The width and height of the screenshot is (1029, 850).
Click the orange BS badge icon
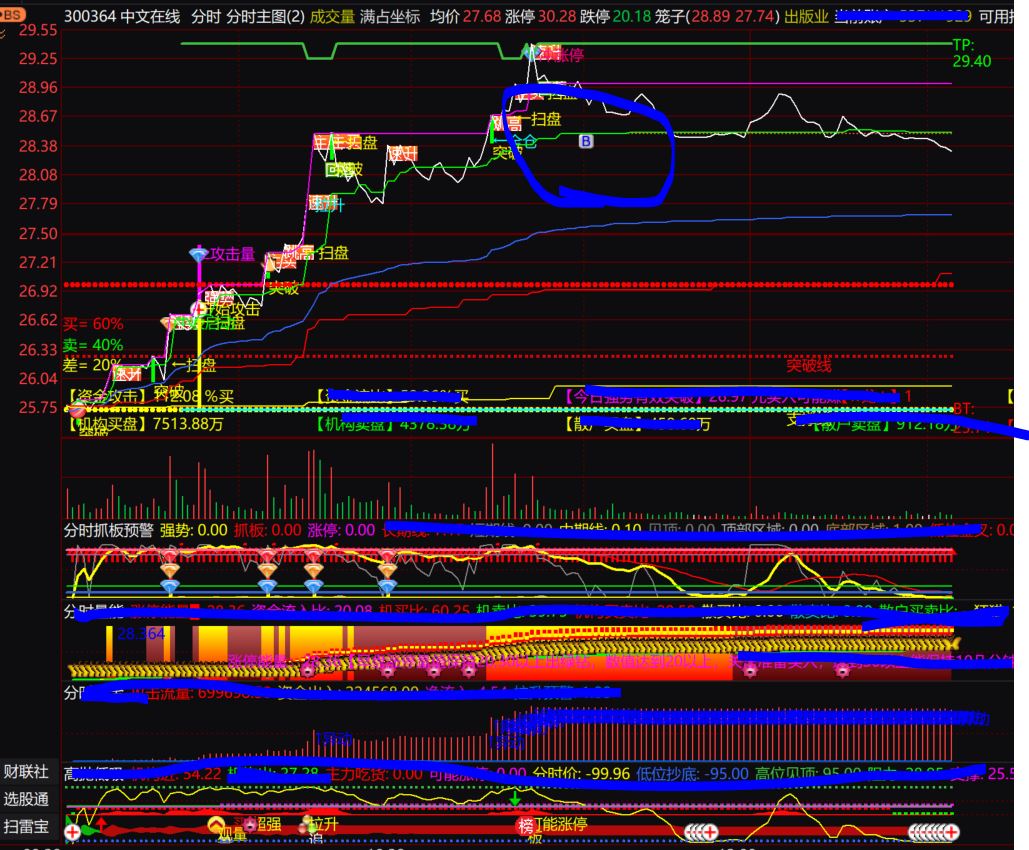[x=12, y=14]
